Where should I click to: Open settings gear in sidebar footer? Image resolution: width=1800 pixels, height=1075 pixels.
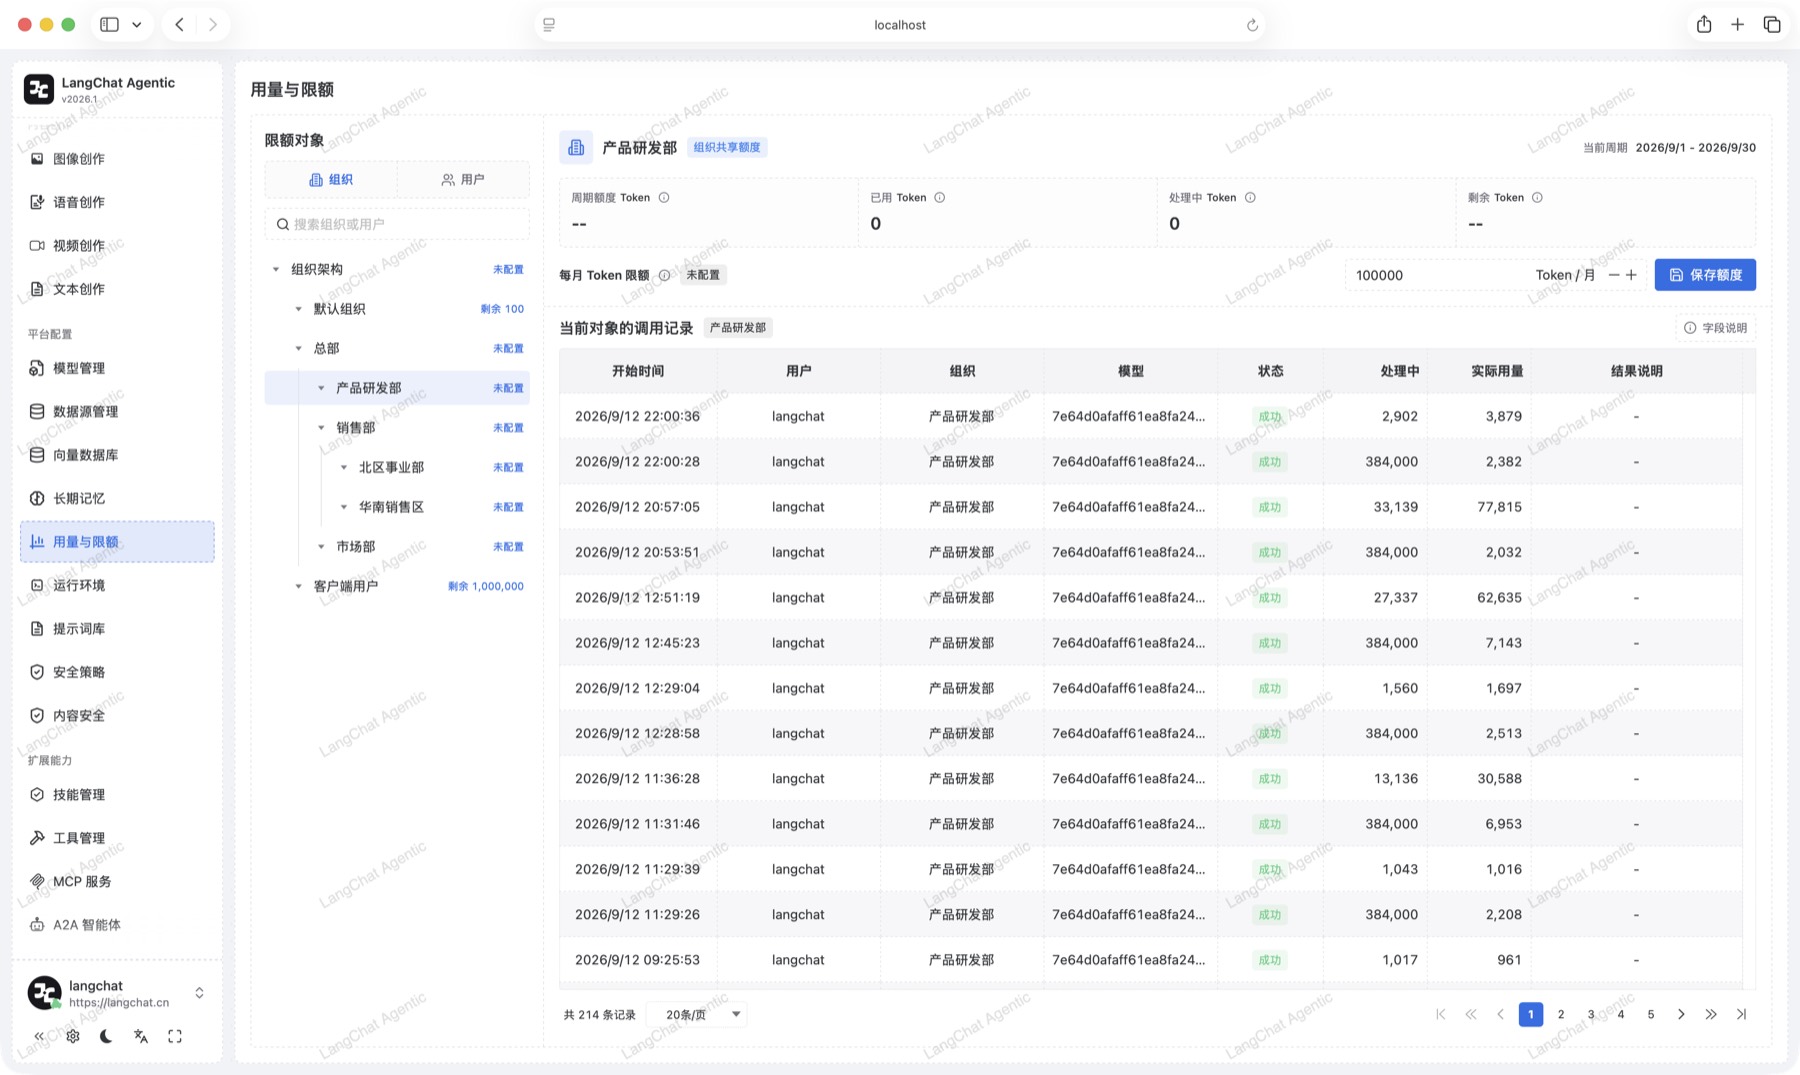(73, 1036)
